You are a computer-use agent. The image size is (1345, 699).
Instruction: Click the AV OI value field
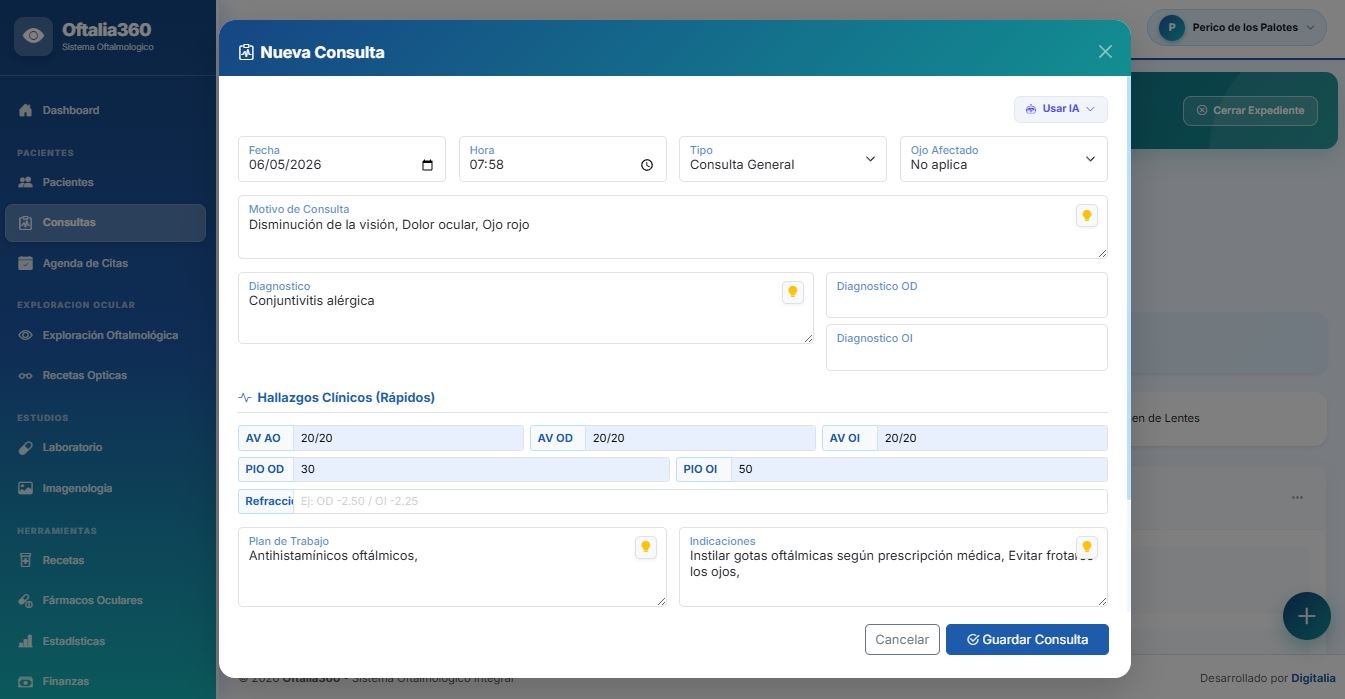pyautogui.click(x=992, y=438)
